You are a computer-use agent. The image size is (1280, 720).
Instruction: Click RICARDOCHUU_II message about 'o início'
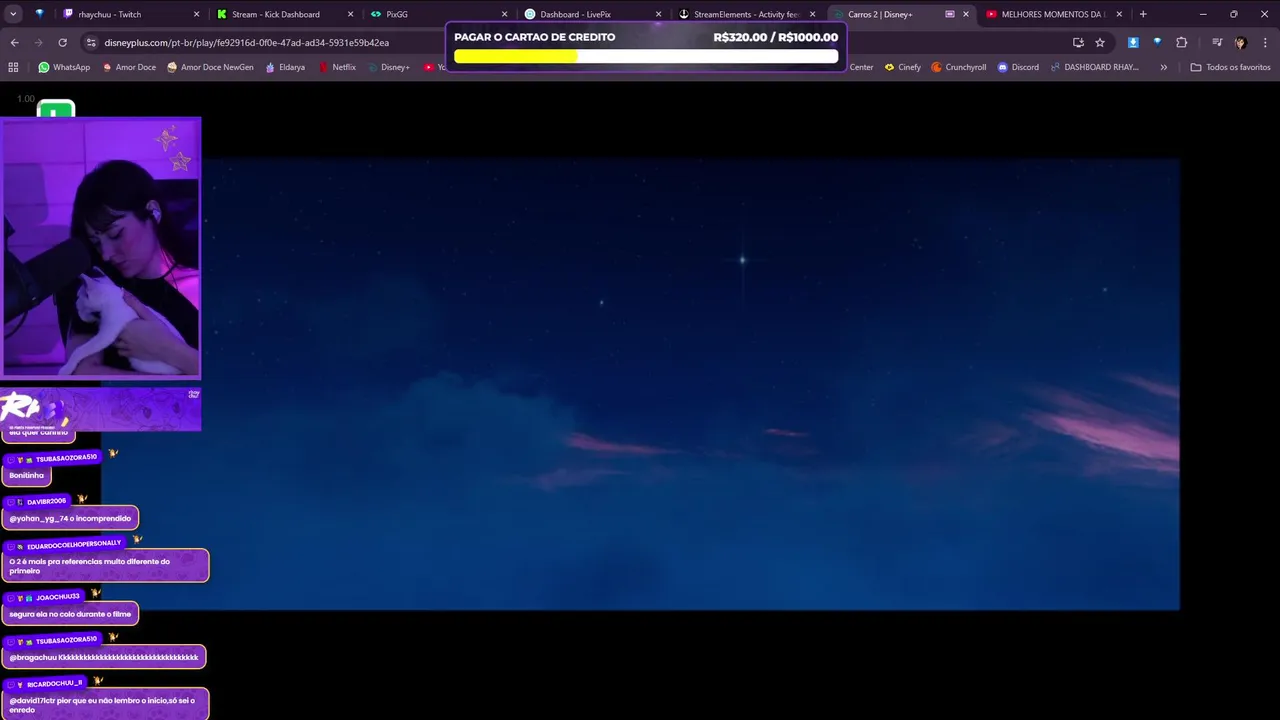pyautogui.click(x=105, y=705)
